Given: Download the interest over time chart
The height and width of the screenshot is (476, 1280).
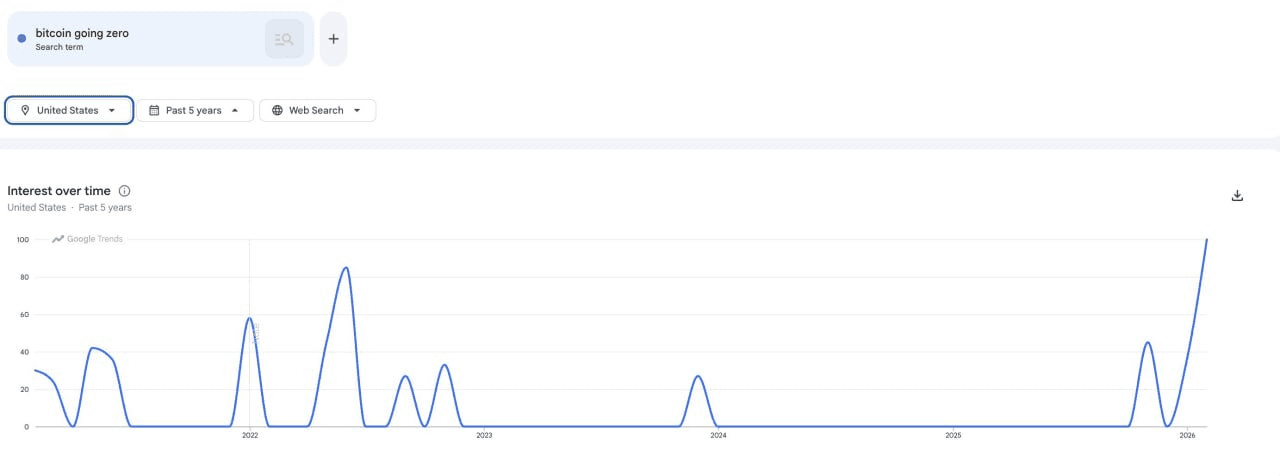Looking at the screenshot, I should point(1237,196).
